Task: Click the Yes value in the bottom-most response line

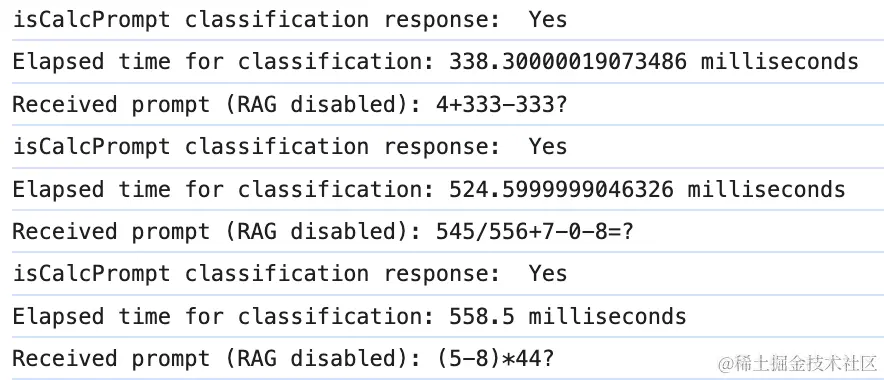Action: click(x=547, y=273)
